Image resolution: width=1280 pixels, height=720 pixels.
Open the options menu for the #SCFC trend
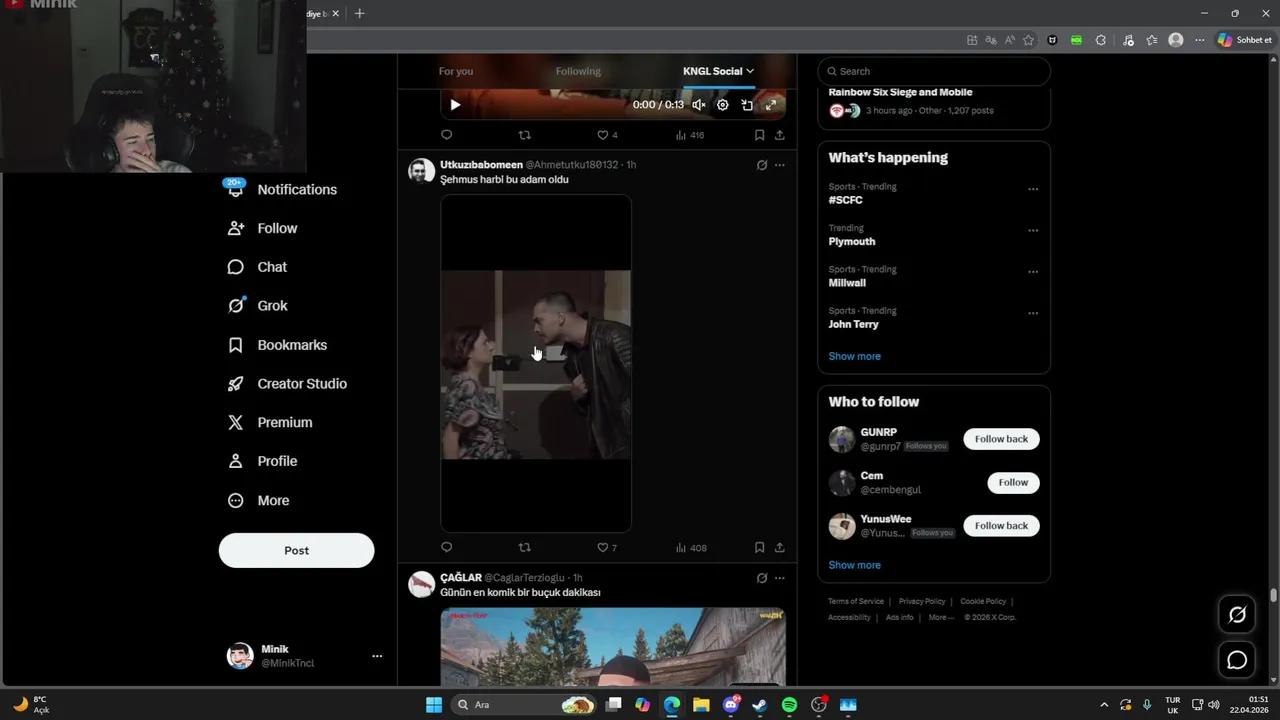click(1033, 188)
